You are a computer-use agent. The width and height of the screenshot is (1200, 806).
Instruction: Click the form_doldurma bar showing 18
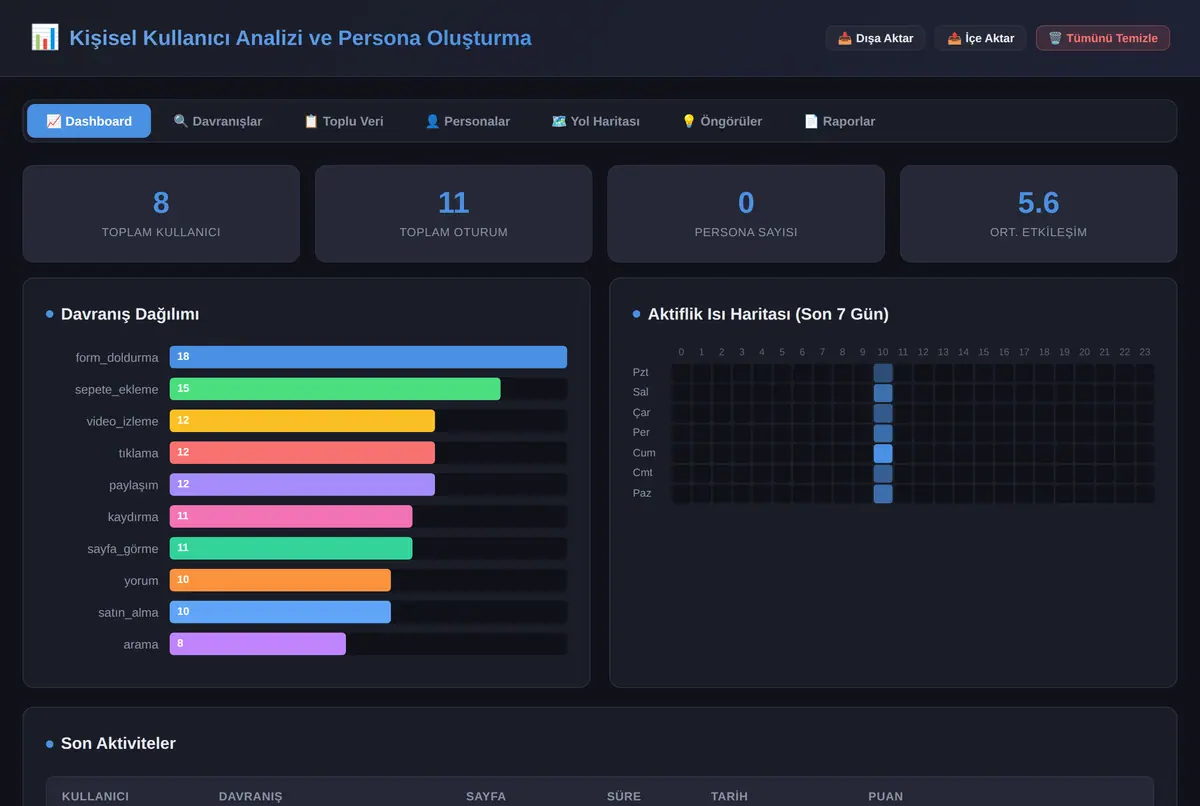click(x=368, y=357)
